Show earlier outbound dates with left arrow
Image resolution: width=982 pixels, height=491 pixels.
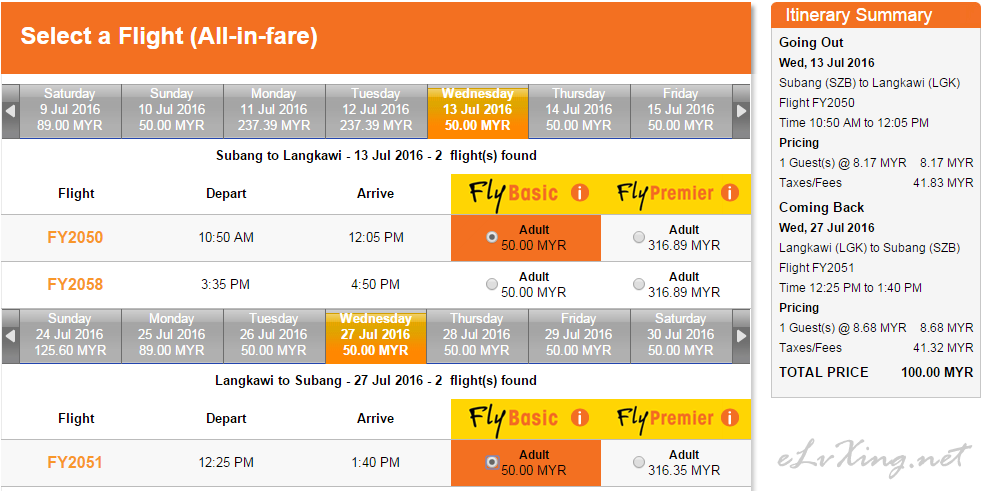10,111
